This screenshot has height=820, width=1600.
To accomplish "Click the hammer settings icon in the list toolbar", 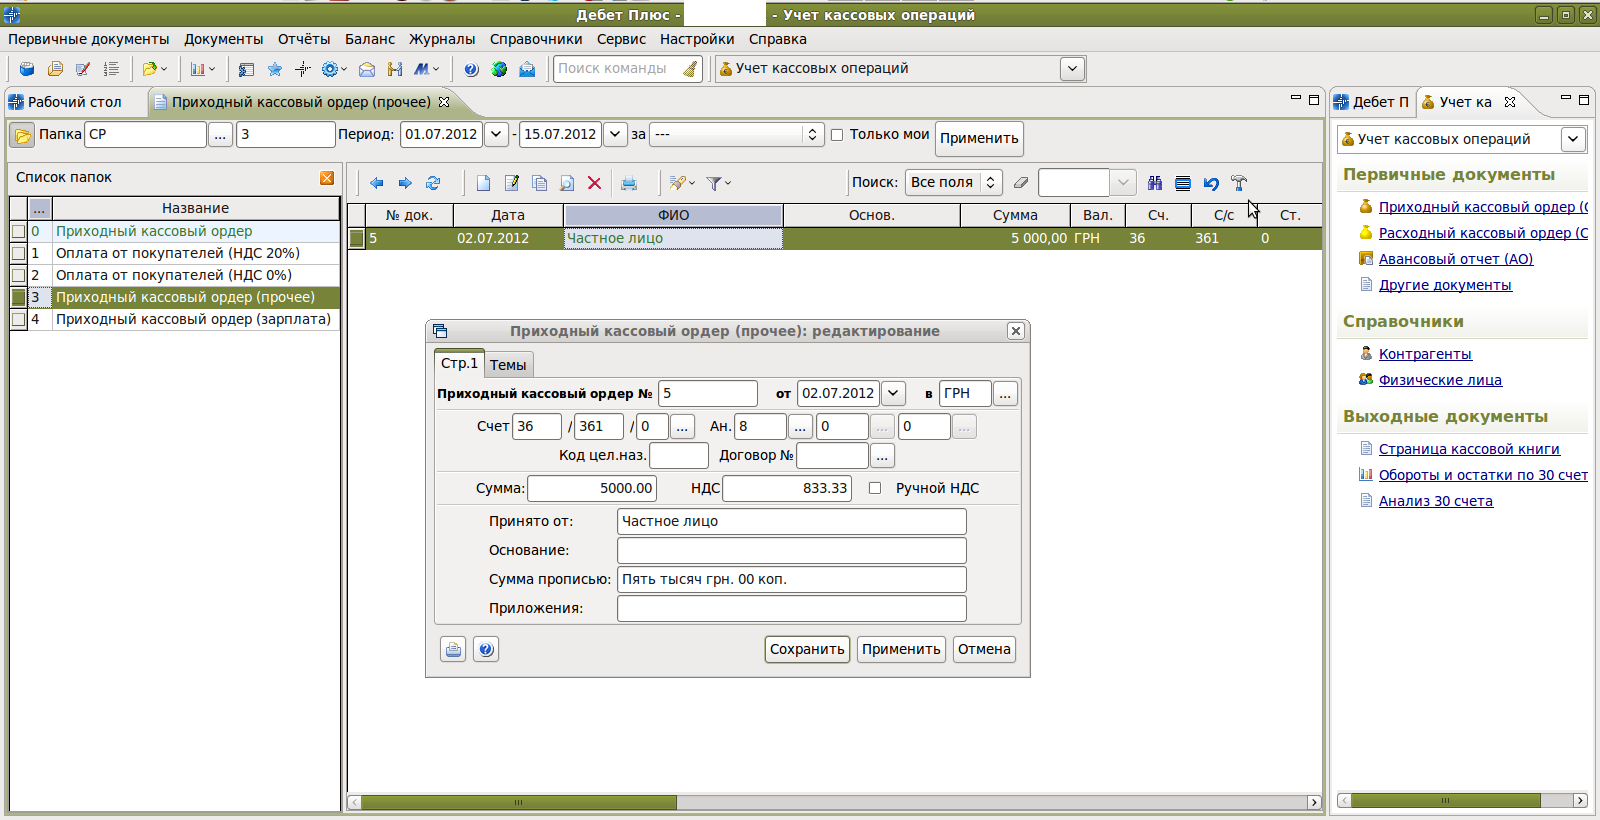I will coord(1239,183).
